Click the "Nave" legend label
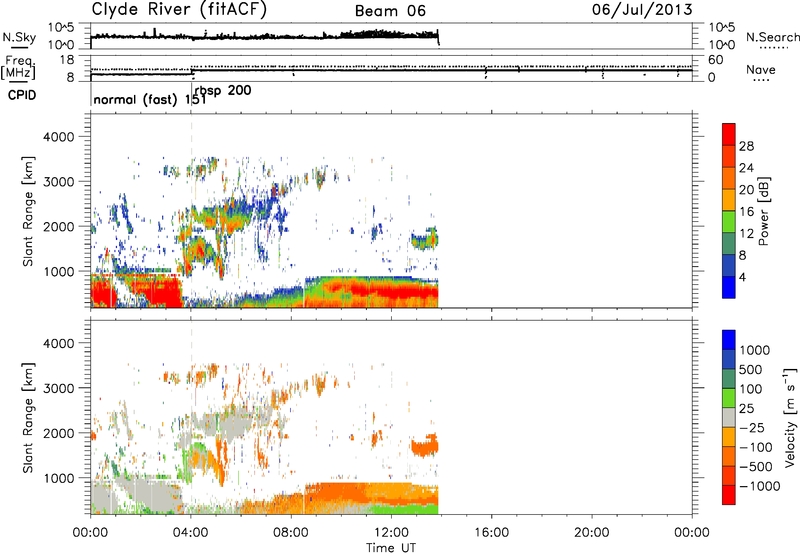Image resolution: width=800 pixels, height=554 pixels. point(760,69)
